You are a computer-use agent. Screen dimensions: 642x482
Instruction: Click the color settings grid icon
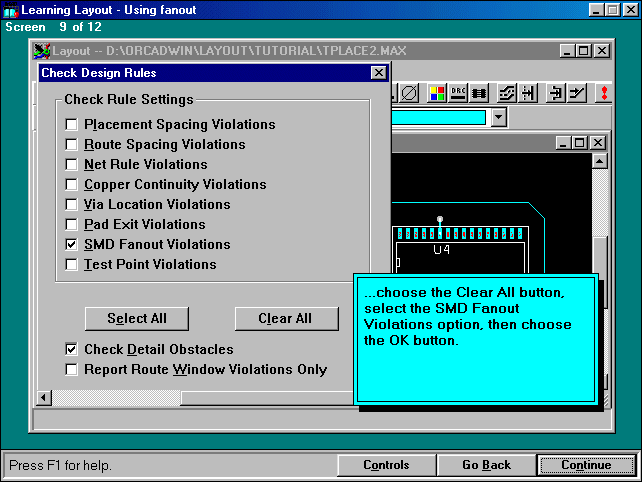437,93
